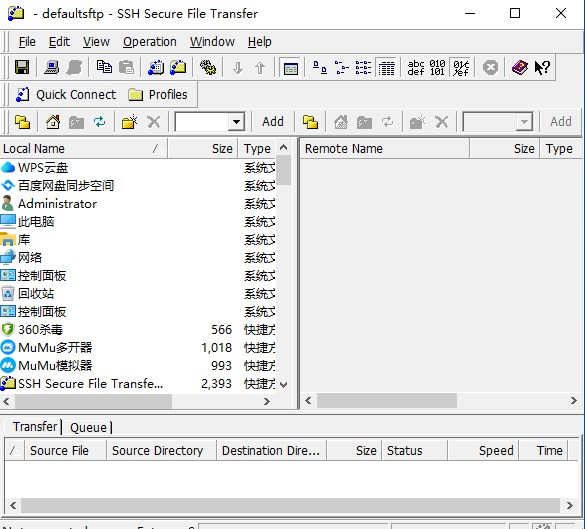The width and height of the screenshot is (585, 529).
Task: Select the 360杀毒 shortcut row
Action: tap(138, 330)
